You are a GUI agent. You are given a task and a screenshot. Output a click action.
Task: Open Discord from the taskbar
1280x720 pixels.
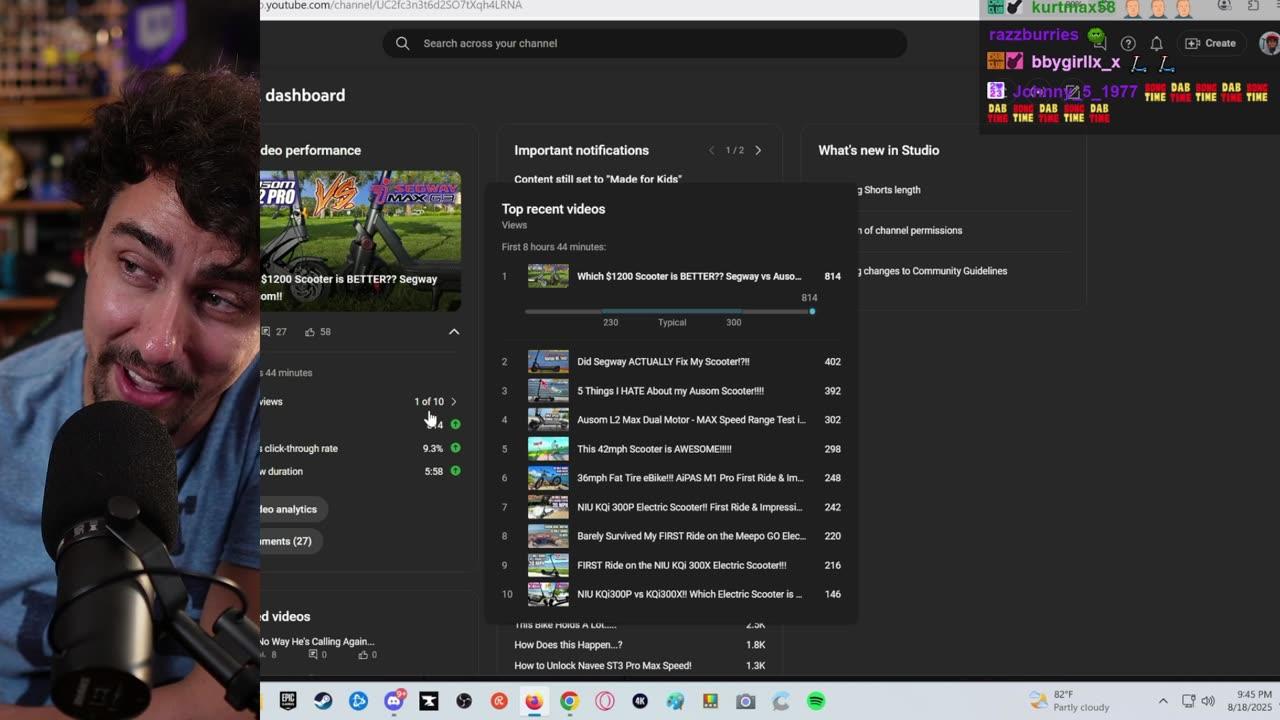(394, 702)
